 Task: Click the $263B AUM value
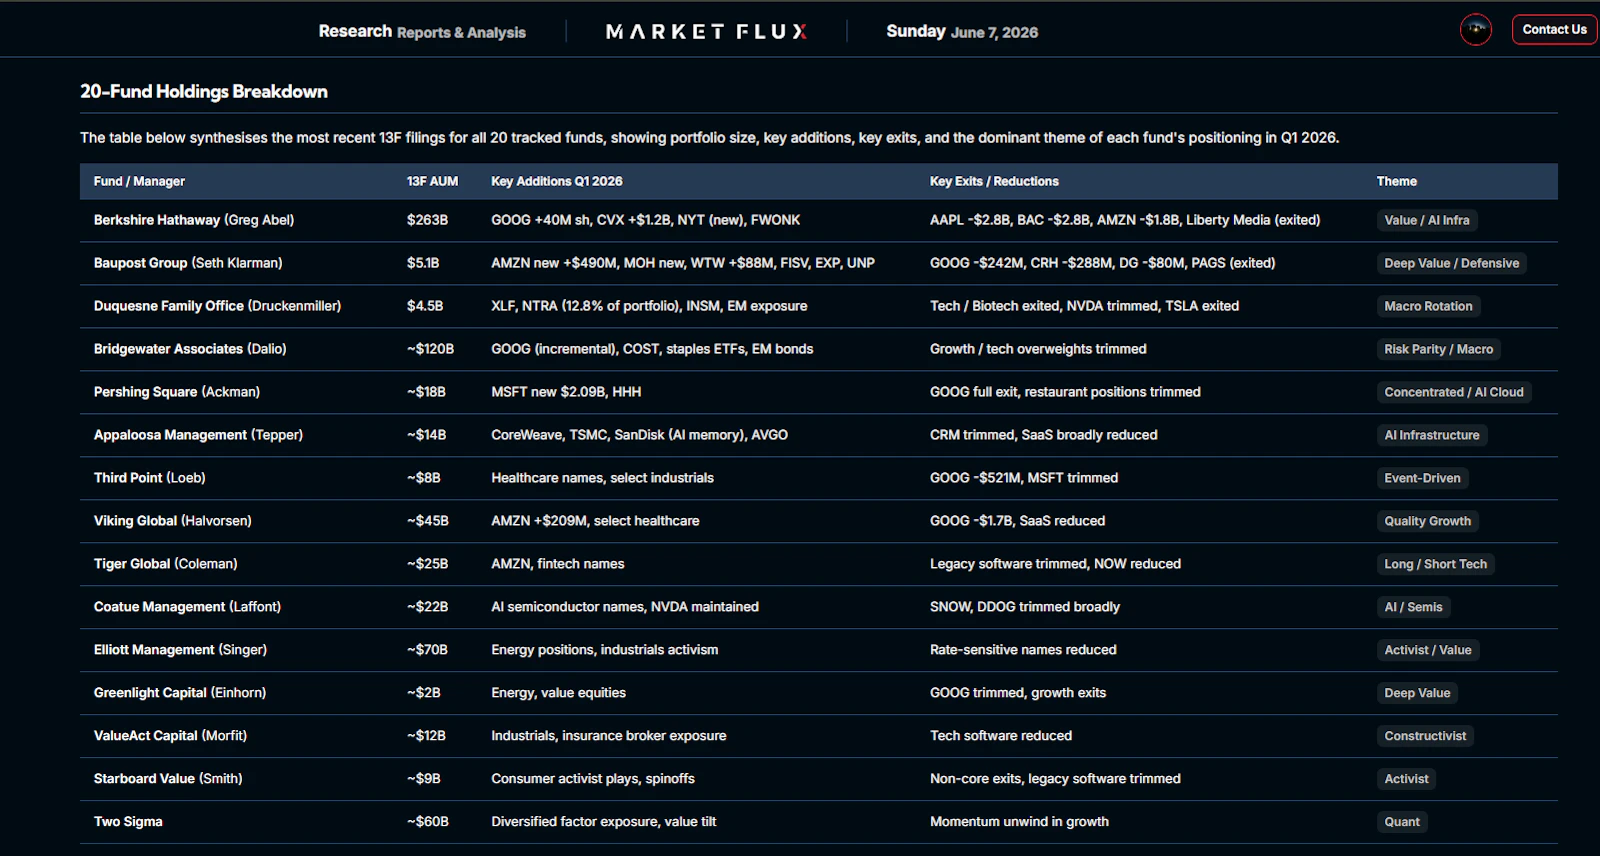(x=427, y=220)
